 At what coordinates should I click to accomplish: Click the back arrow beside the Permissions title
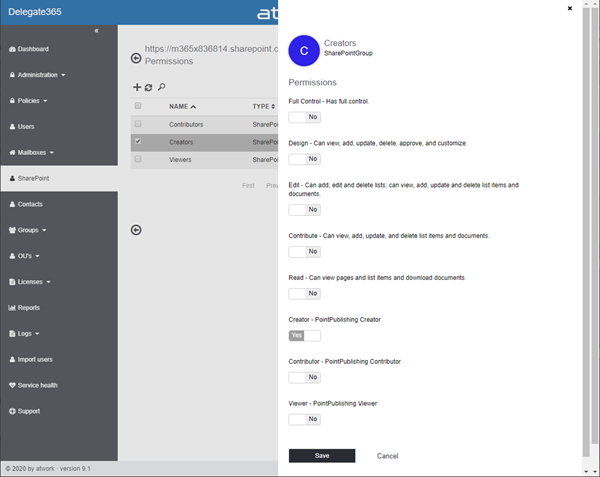tap(136, 58)
